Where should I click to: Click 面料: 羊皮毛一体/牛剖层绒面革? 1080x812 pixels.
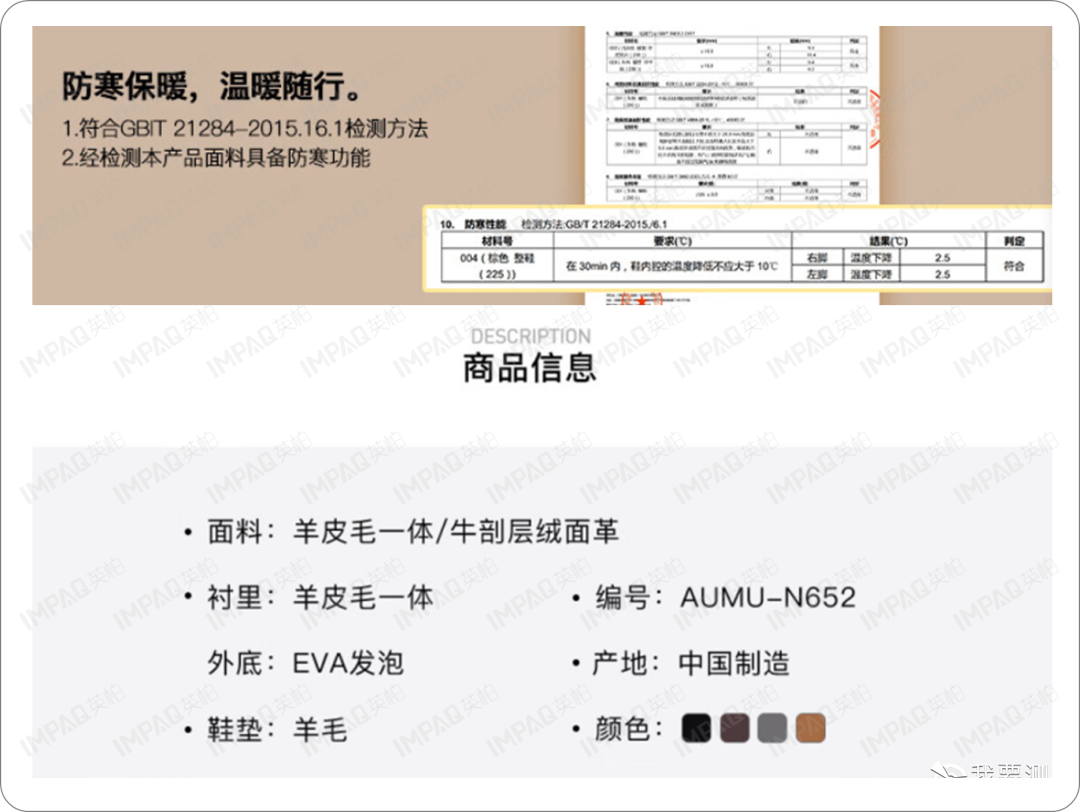point(413,532)
